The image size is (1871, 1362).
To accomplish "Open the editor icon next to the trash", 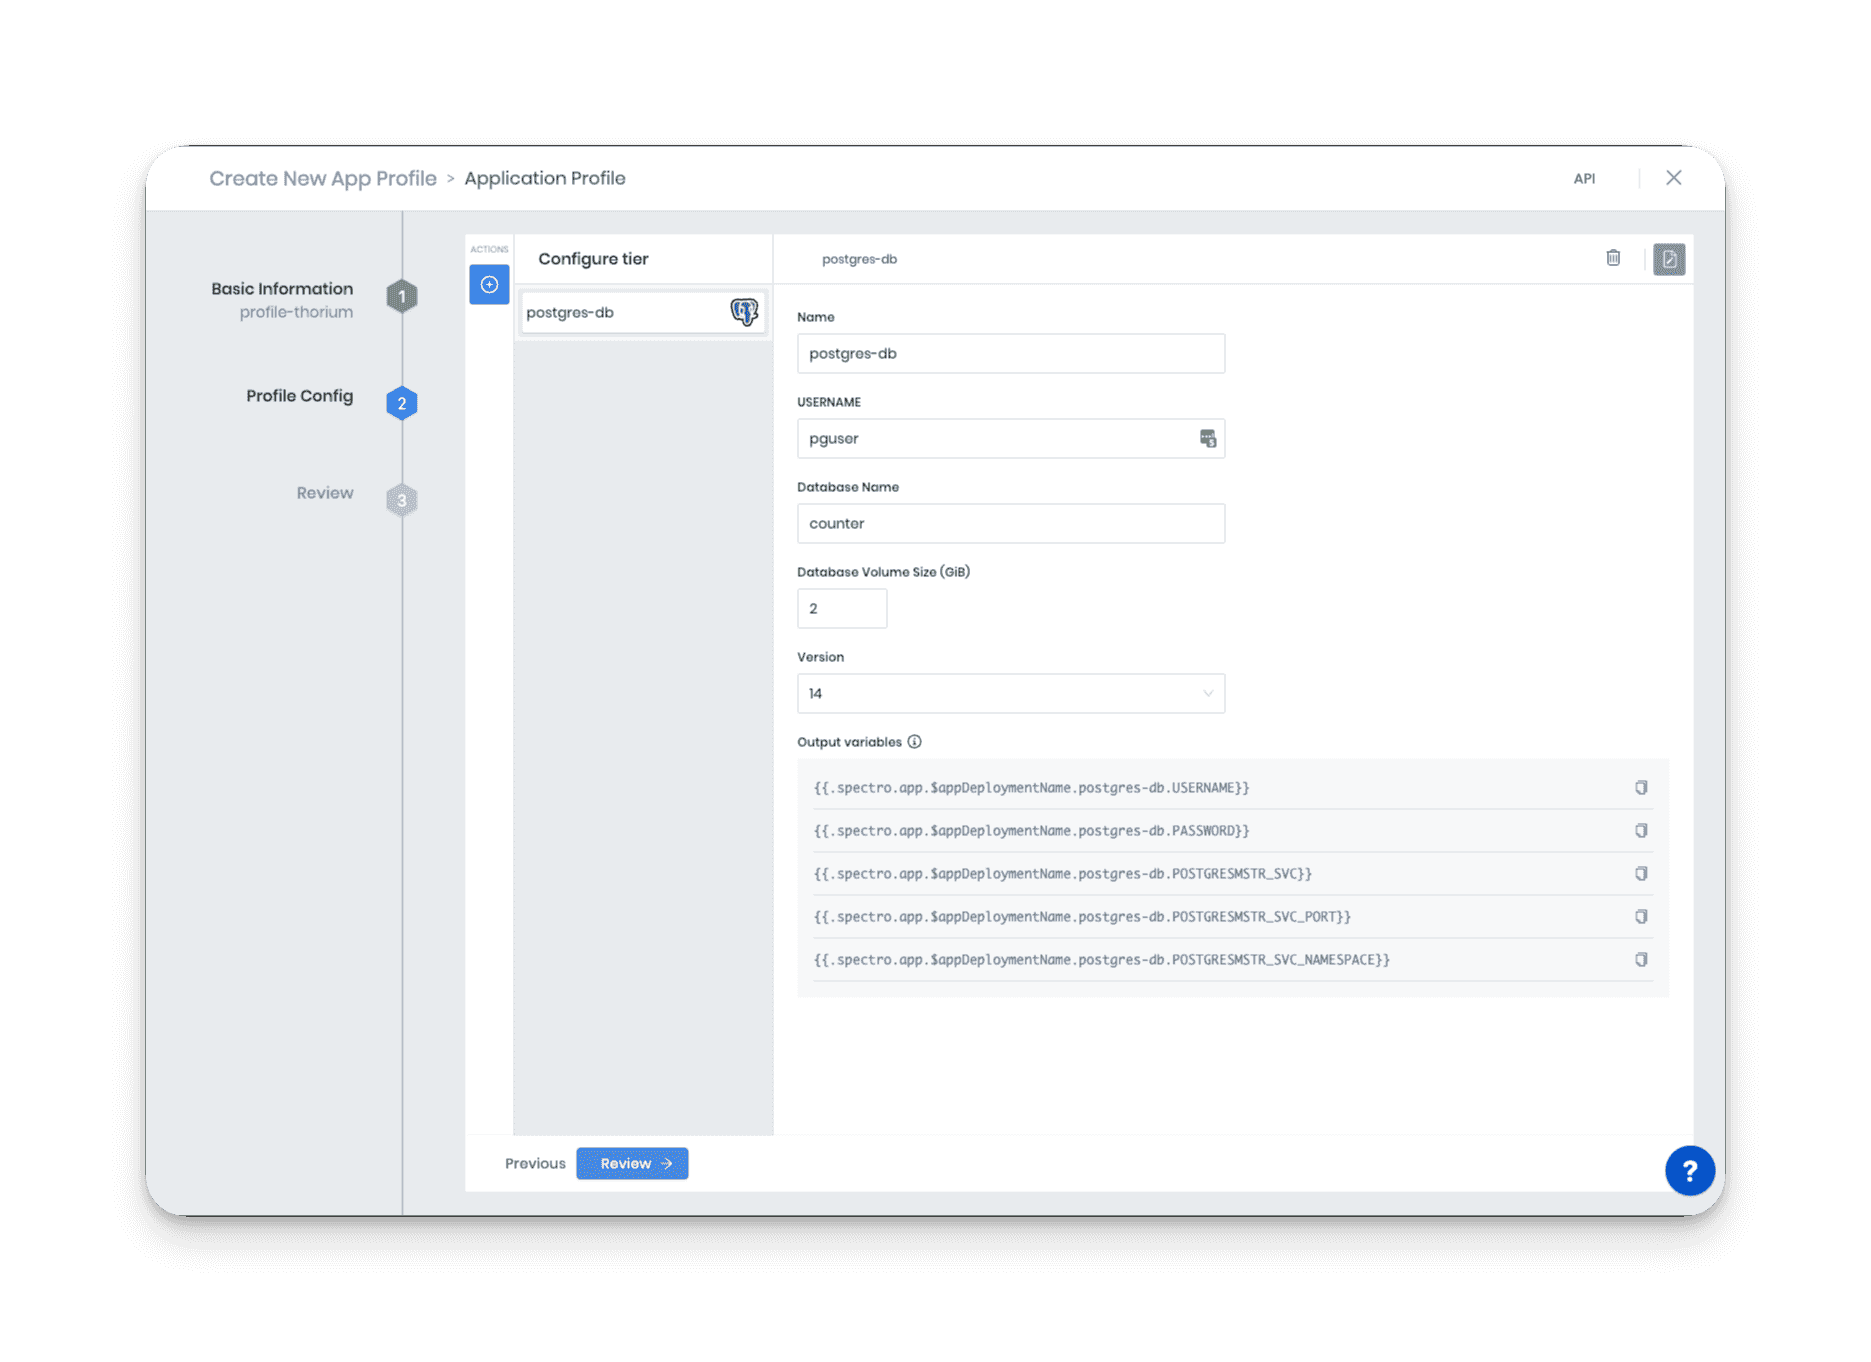I will 1668,259.
